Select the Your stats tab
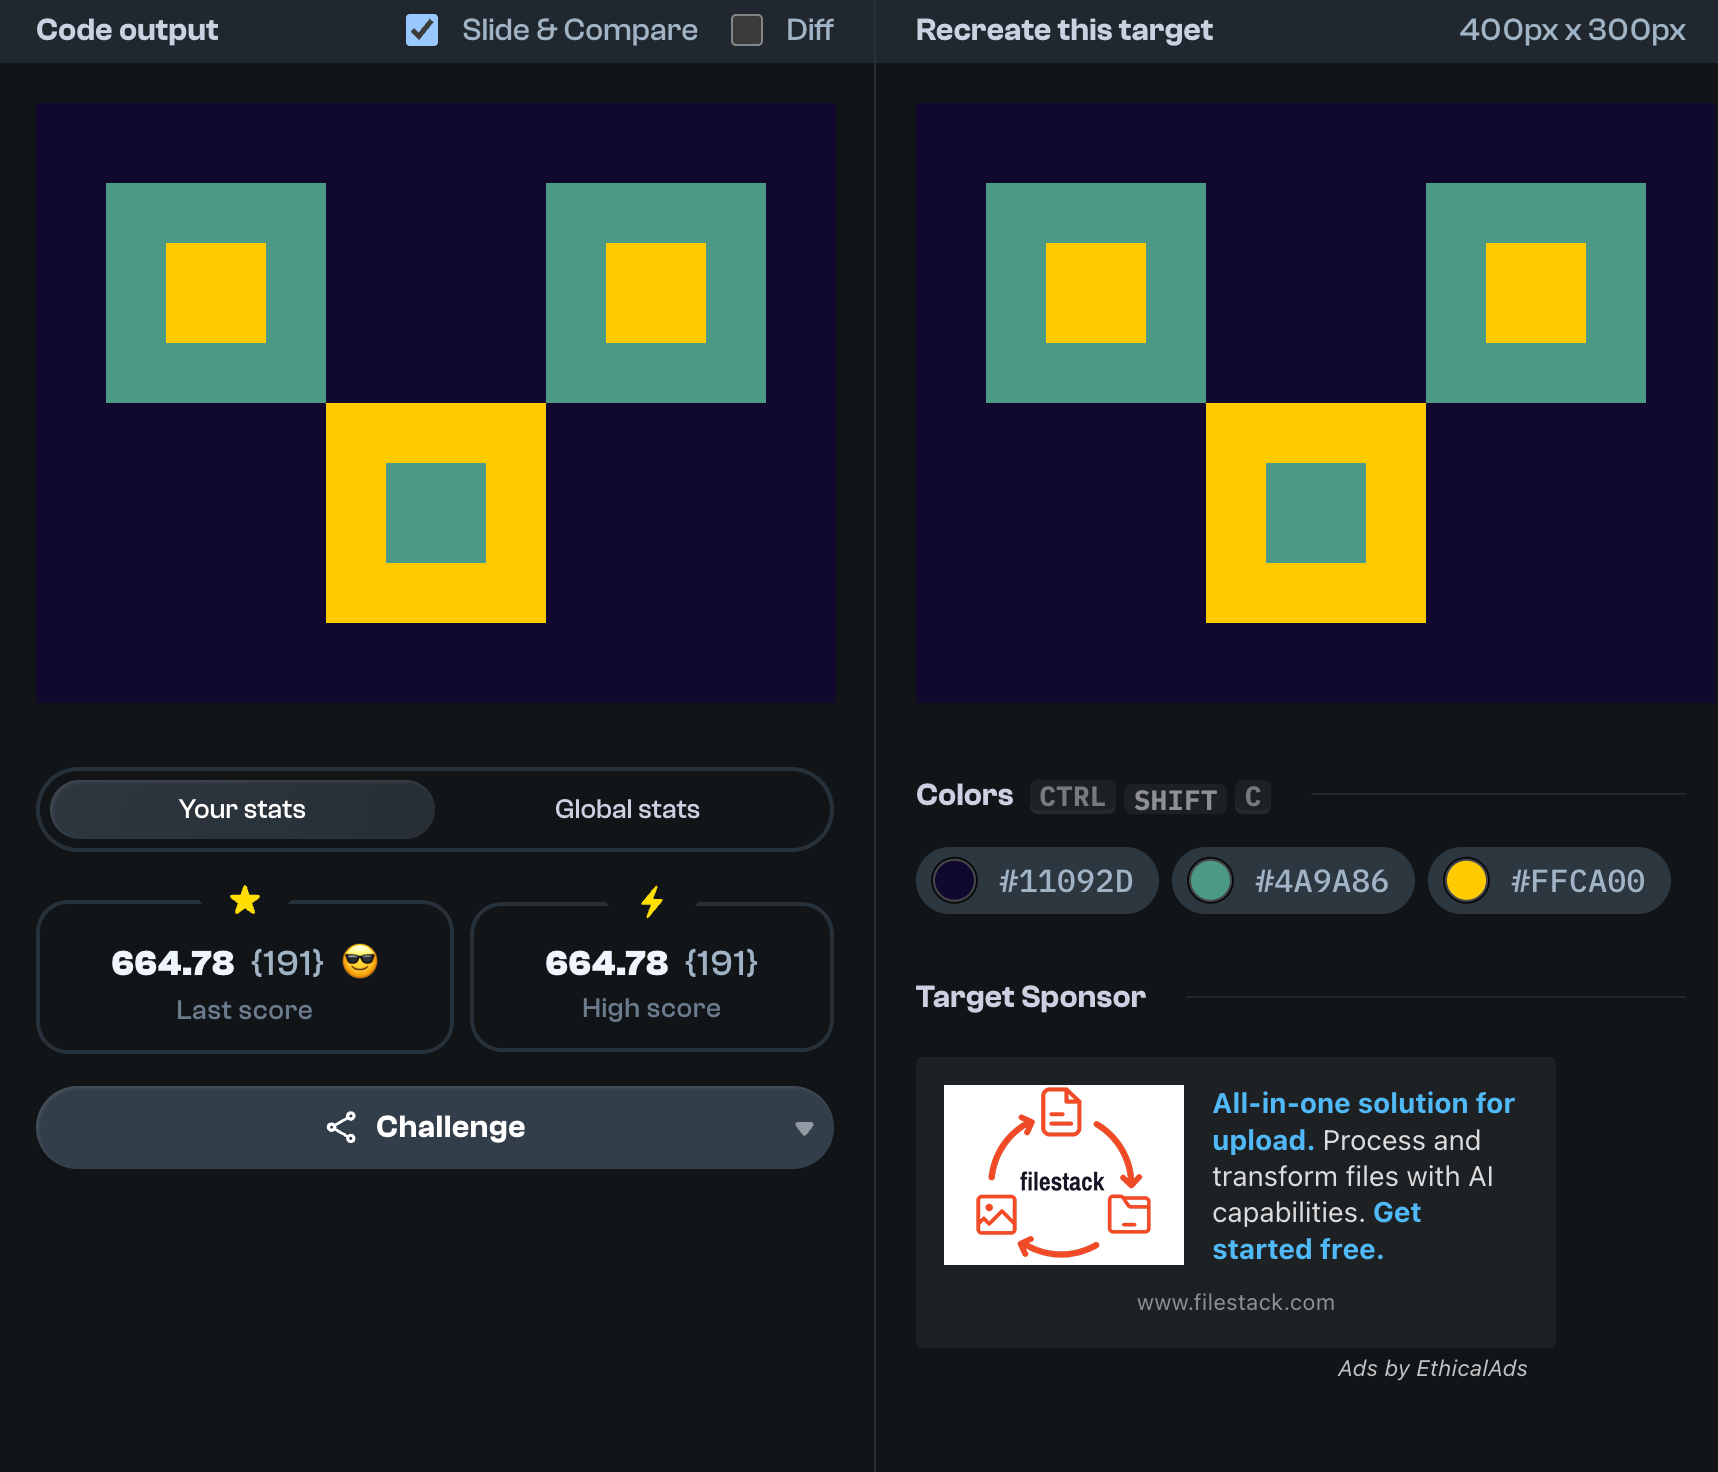 point(242,809)
